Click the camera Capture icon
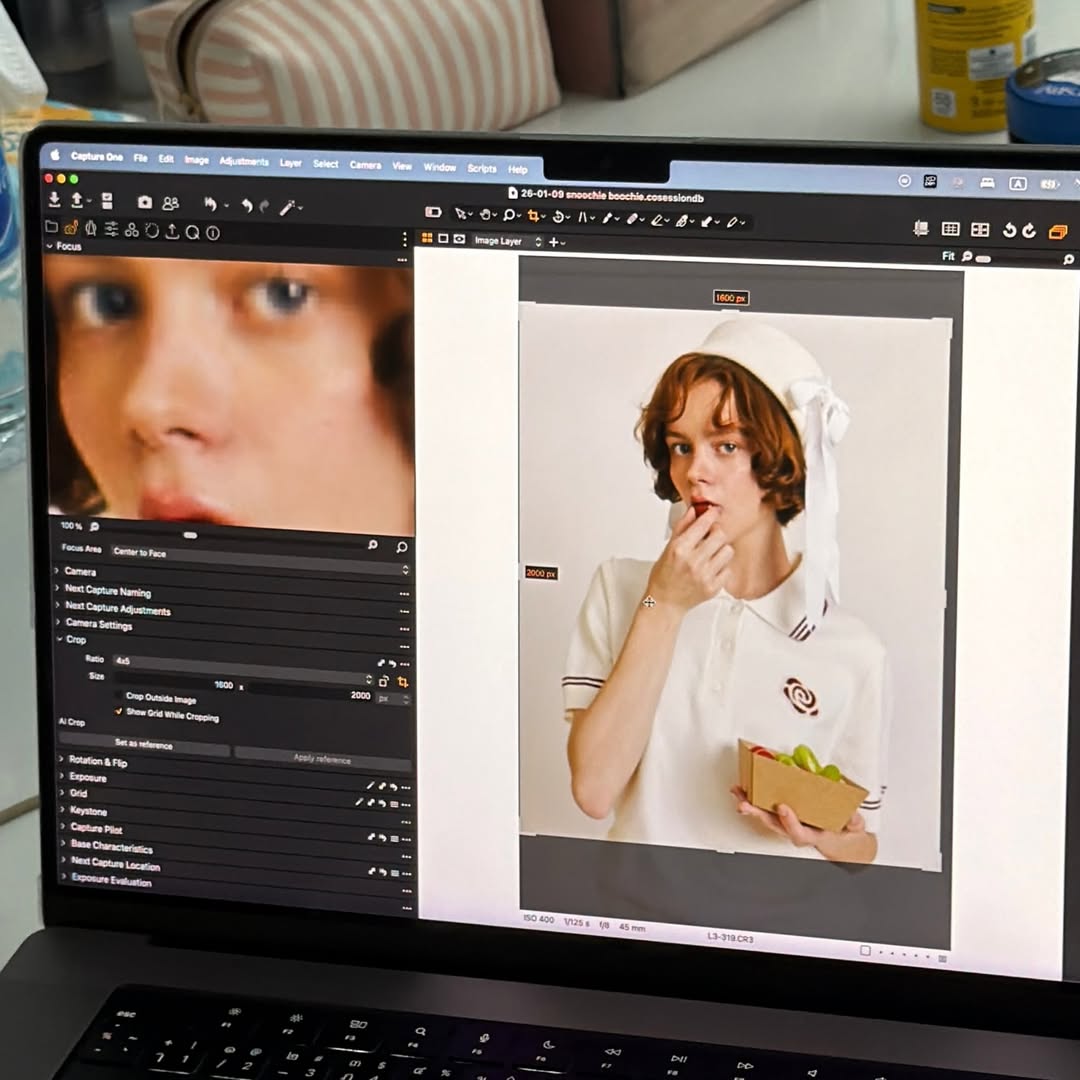 pyautogui.click(x=145, y=202)
